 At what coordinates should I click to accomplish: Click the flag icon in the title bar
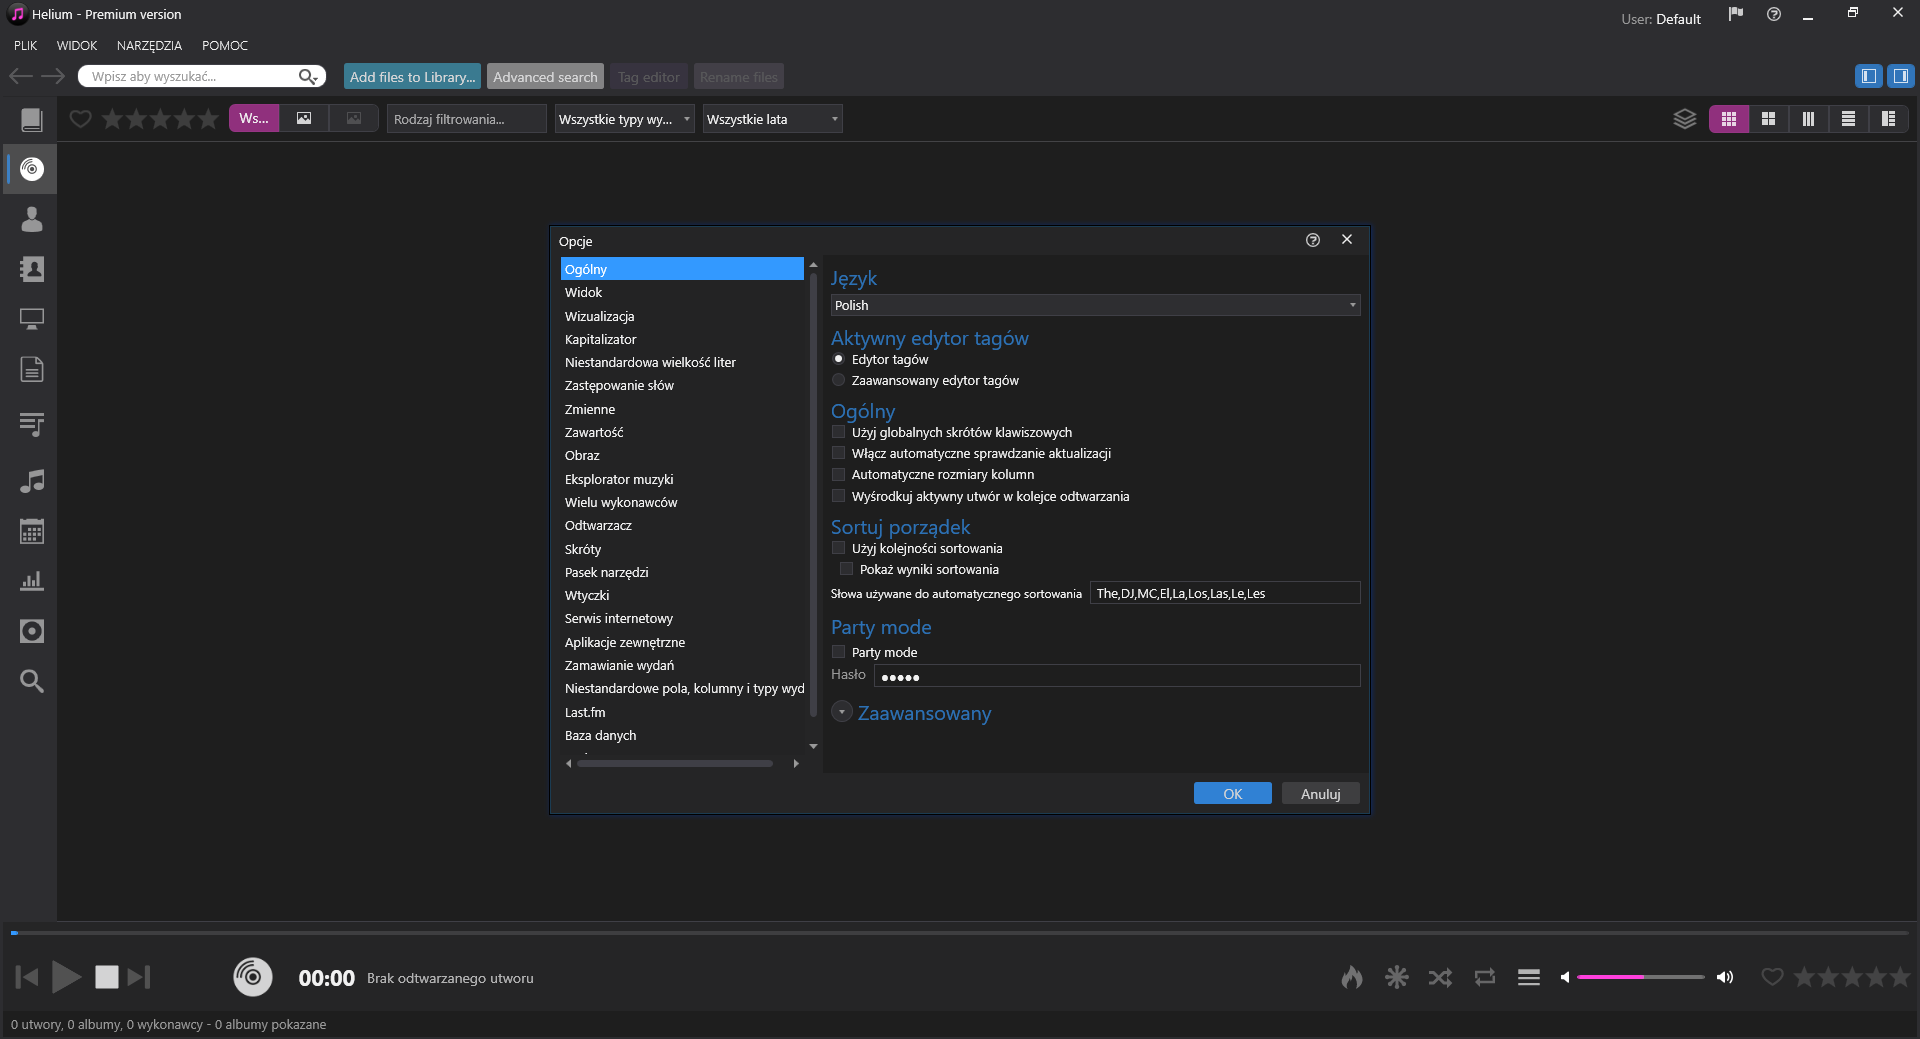[x=1736, y=14]
